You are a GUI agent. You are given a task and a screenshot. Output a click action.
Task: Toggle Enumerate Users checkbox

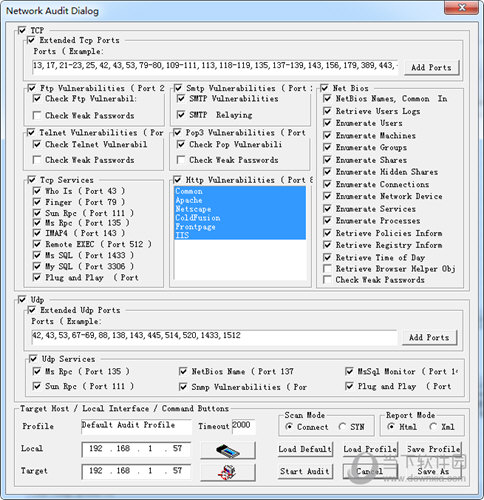[x=328, y=123]
